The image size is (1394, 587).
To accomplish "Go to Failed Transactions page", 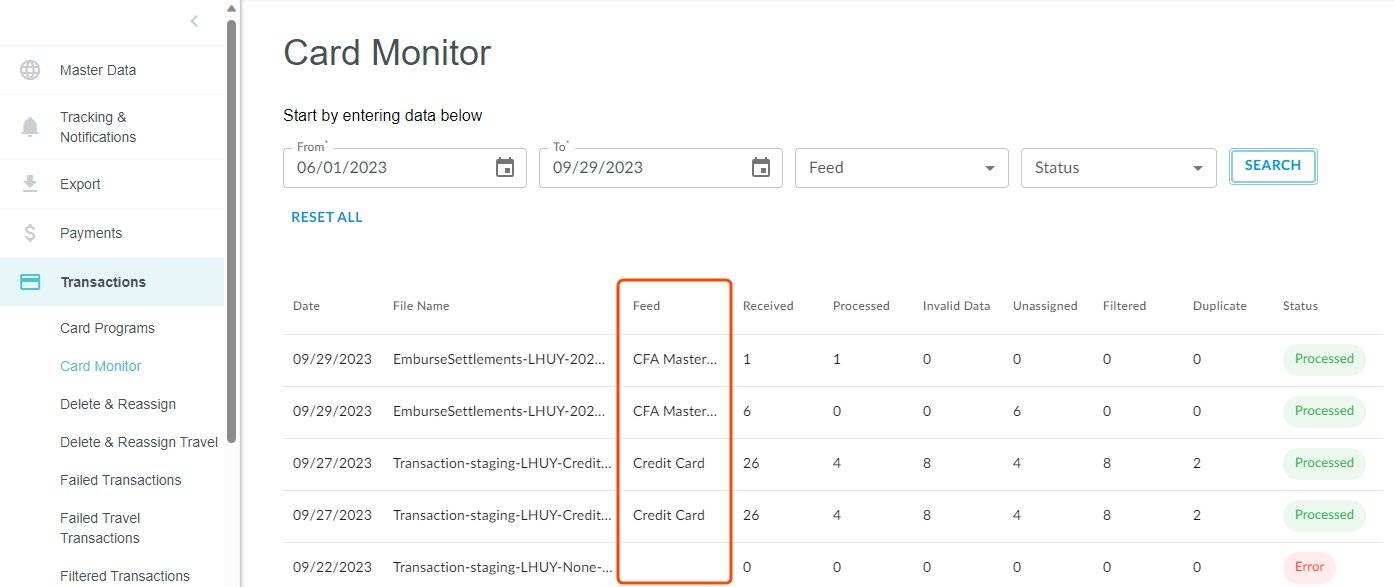I will [120, 480].
